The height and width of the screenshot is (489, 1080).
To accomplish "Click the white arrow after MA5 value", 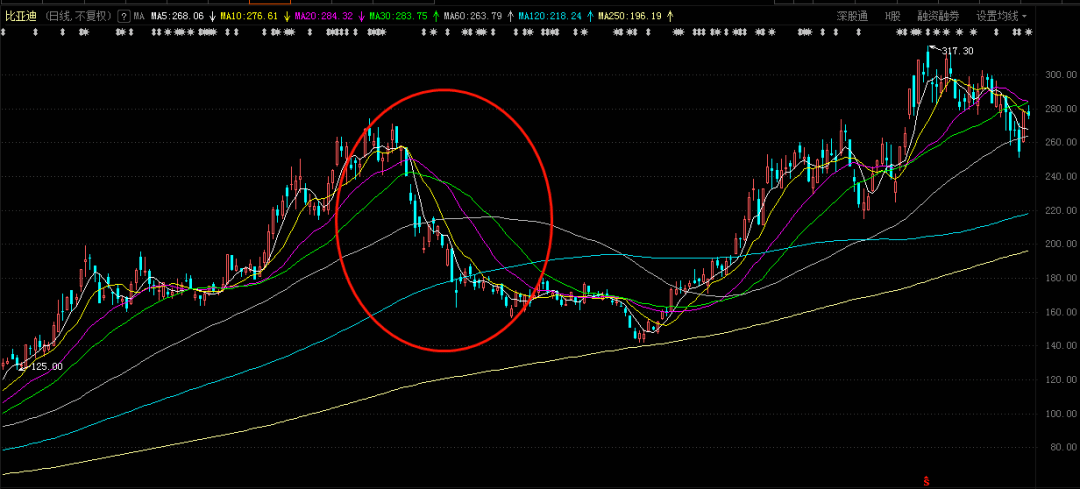I will tap(211, 16).
